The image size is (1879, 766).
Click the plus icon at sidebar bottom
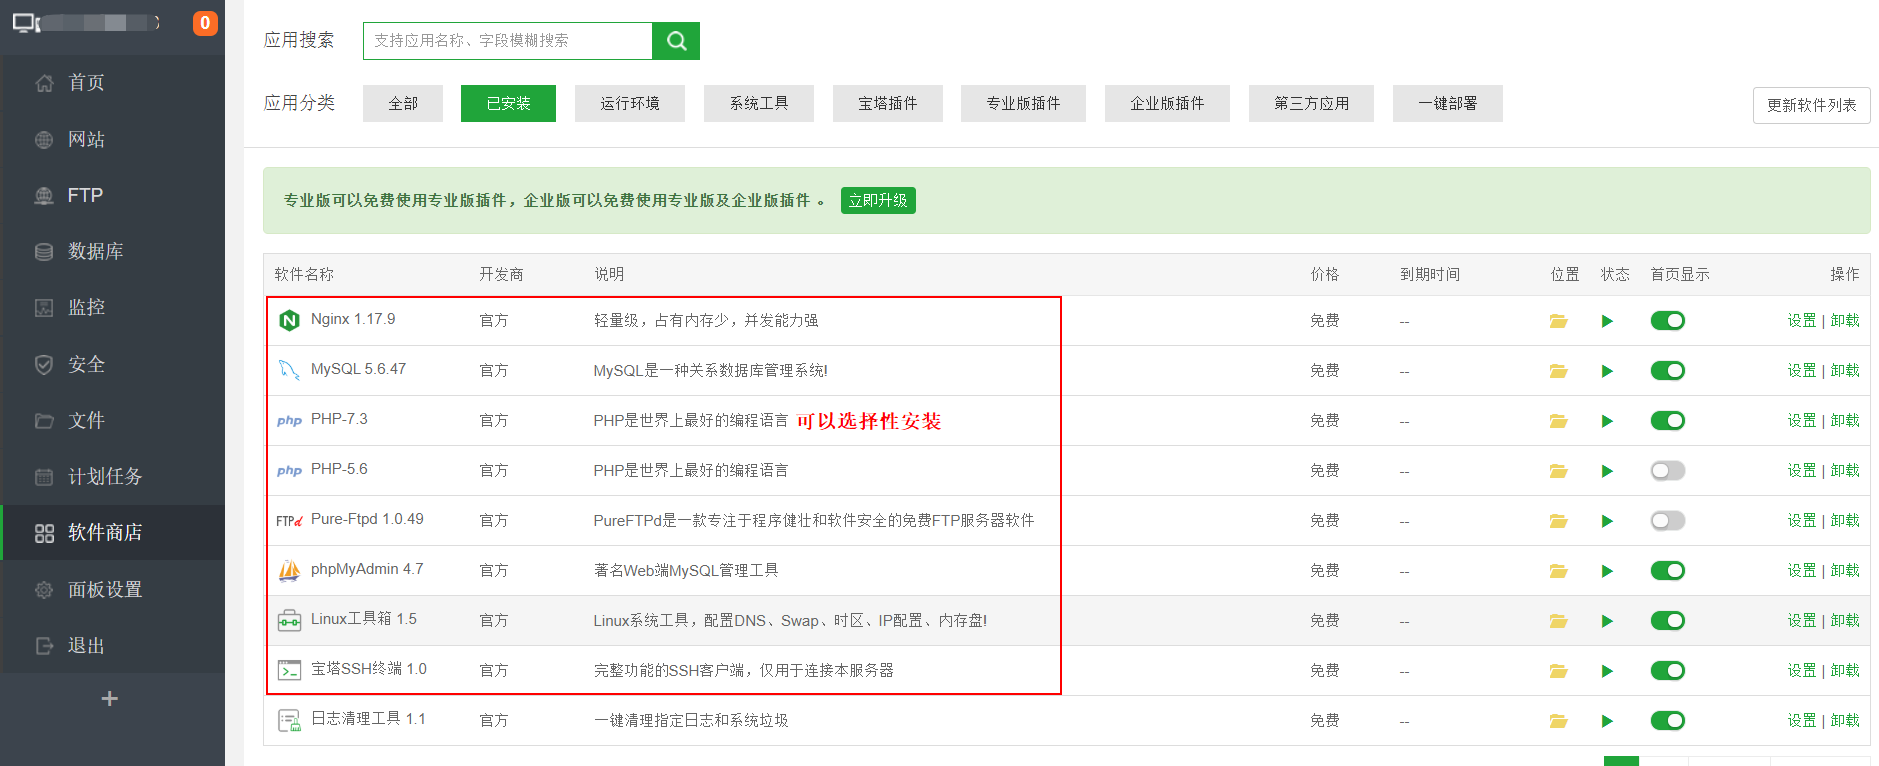click(x=110, y=698)
